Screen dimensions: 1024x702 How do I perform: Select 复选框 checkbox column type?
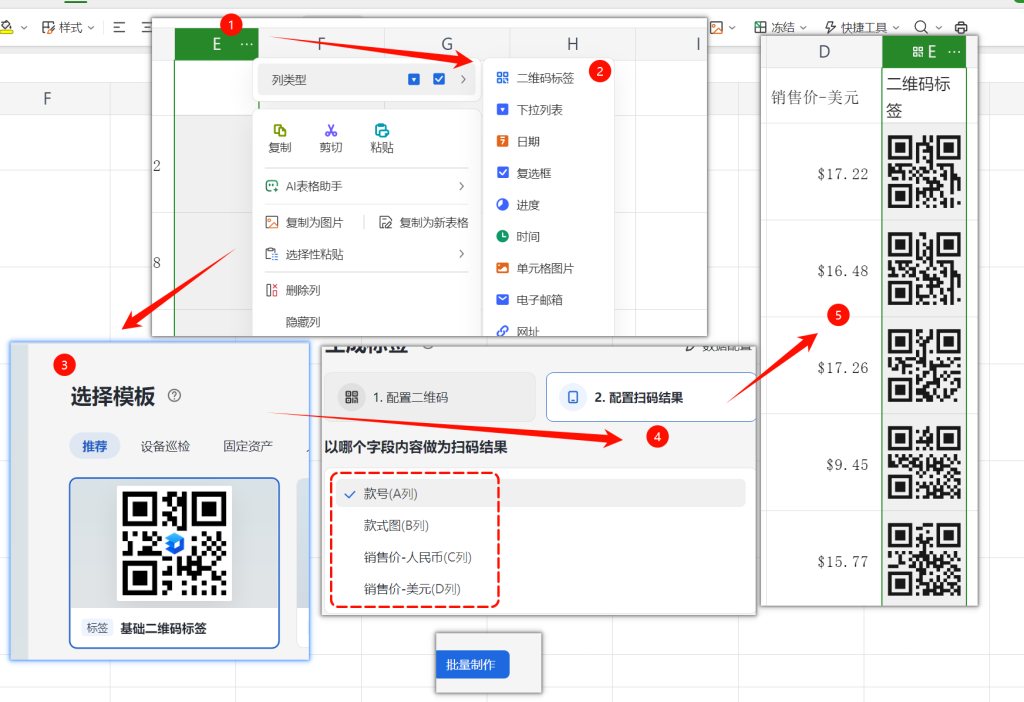(x=524, y=173)
